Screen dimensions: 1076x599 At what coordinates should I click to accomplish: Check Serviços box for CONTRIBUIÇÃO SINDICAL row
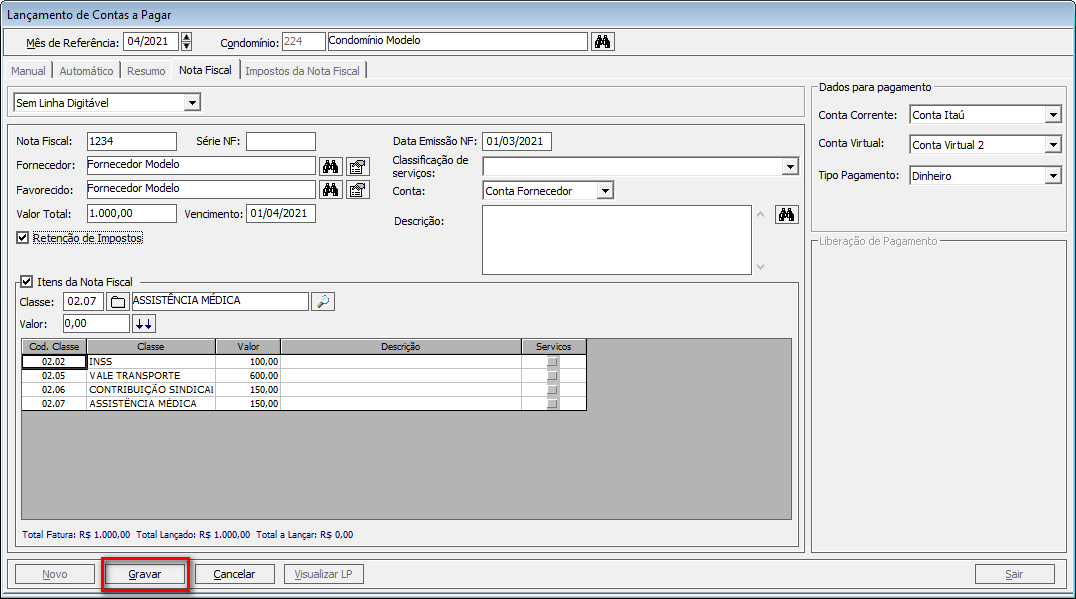(x=552, y=390)
